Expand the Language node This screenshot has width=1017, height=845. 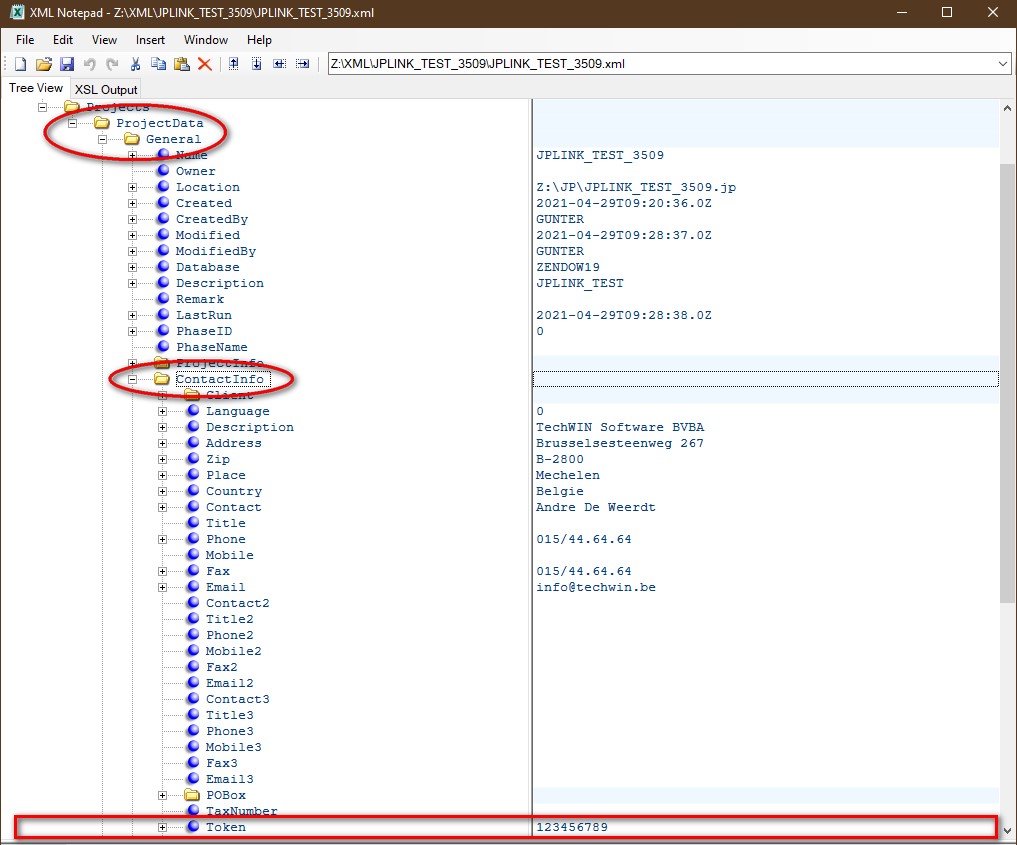click(162, 411)
